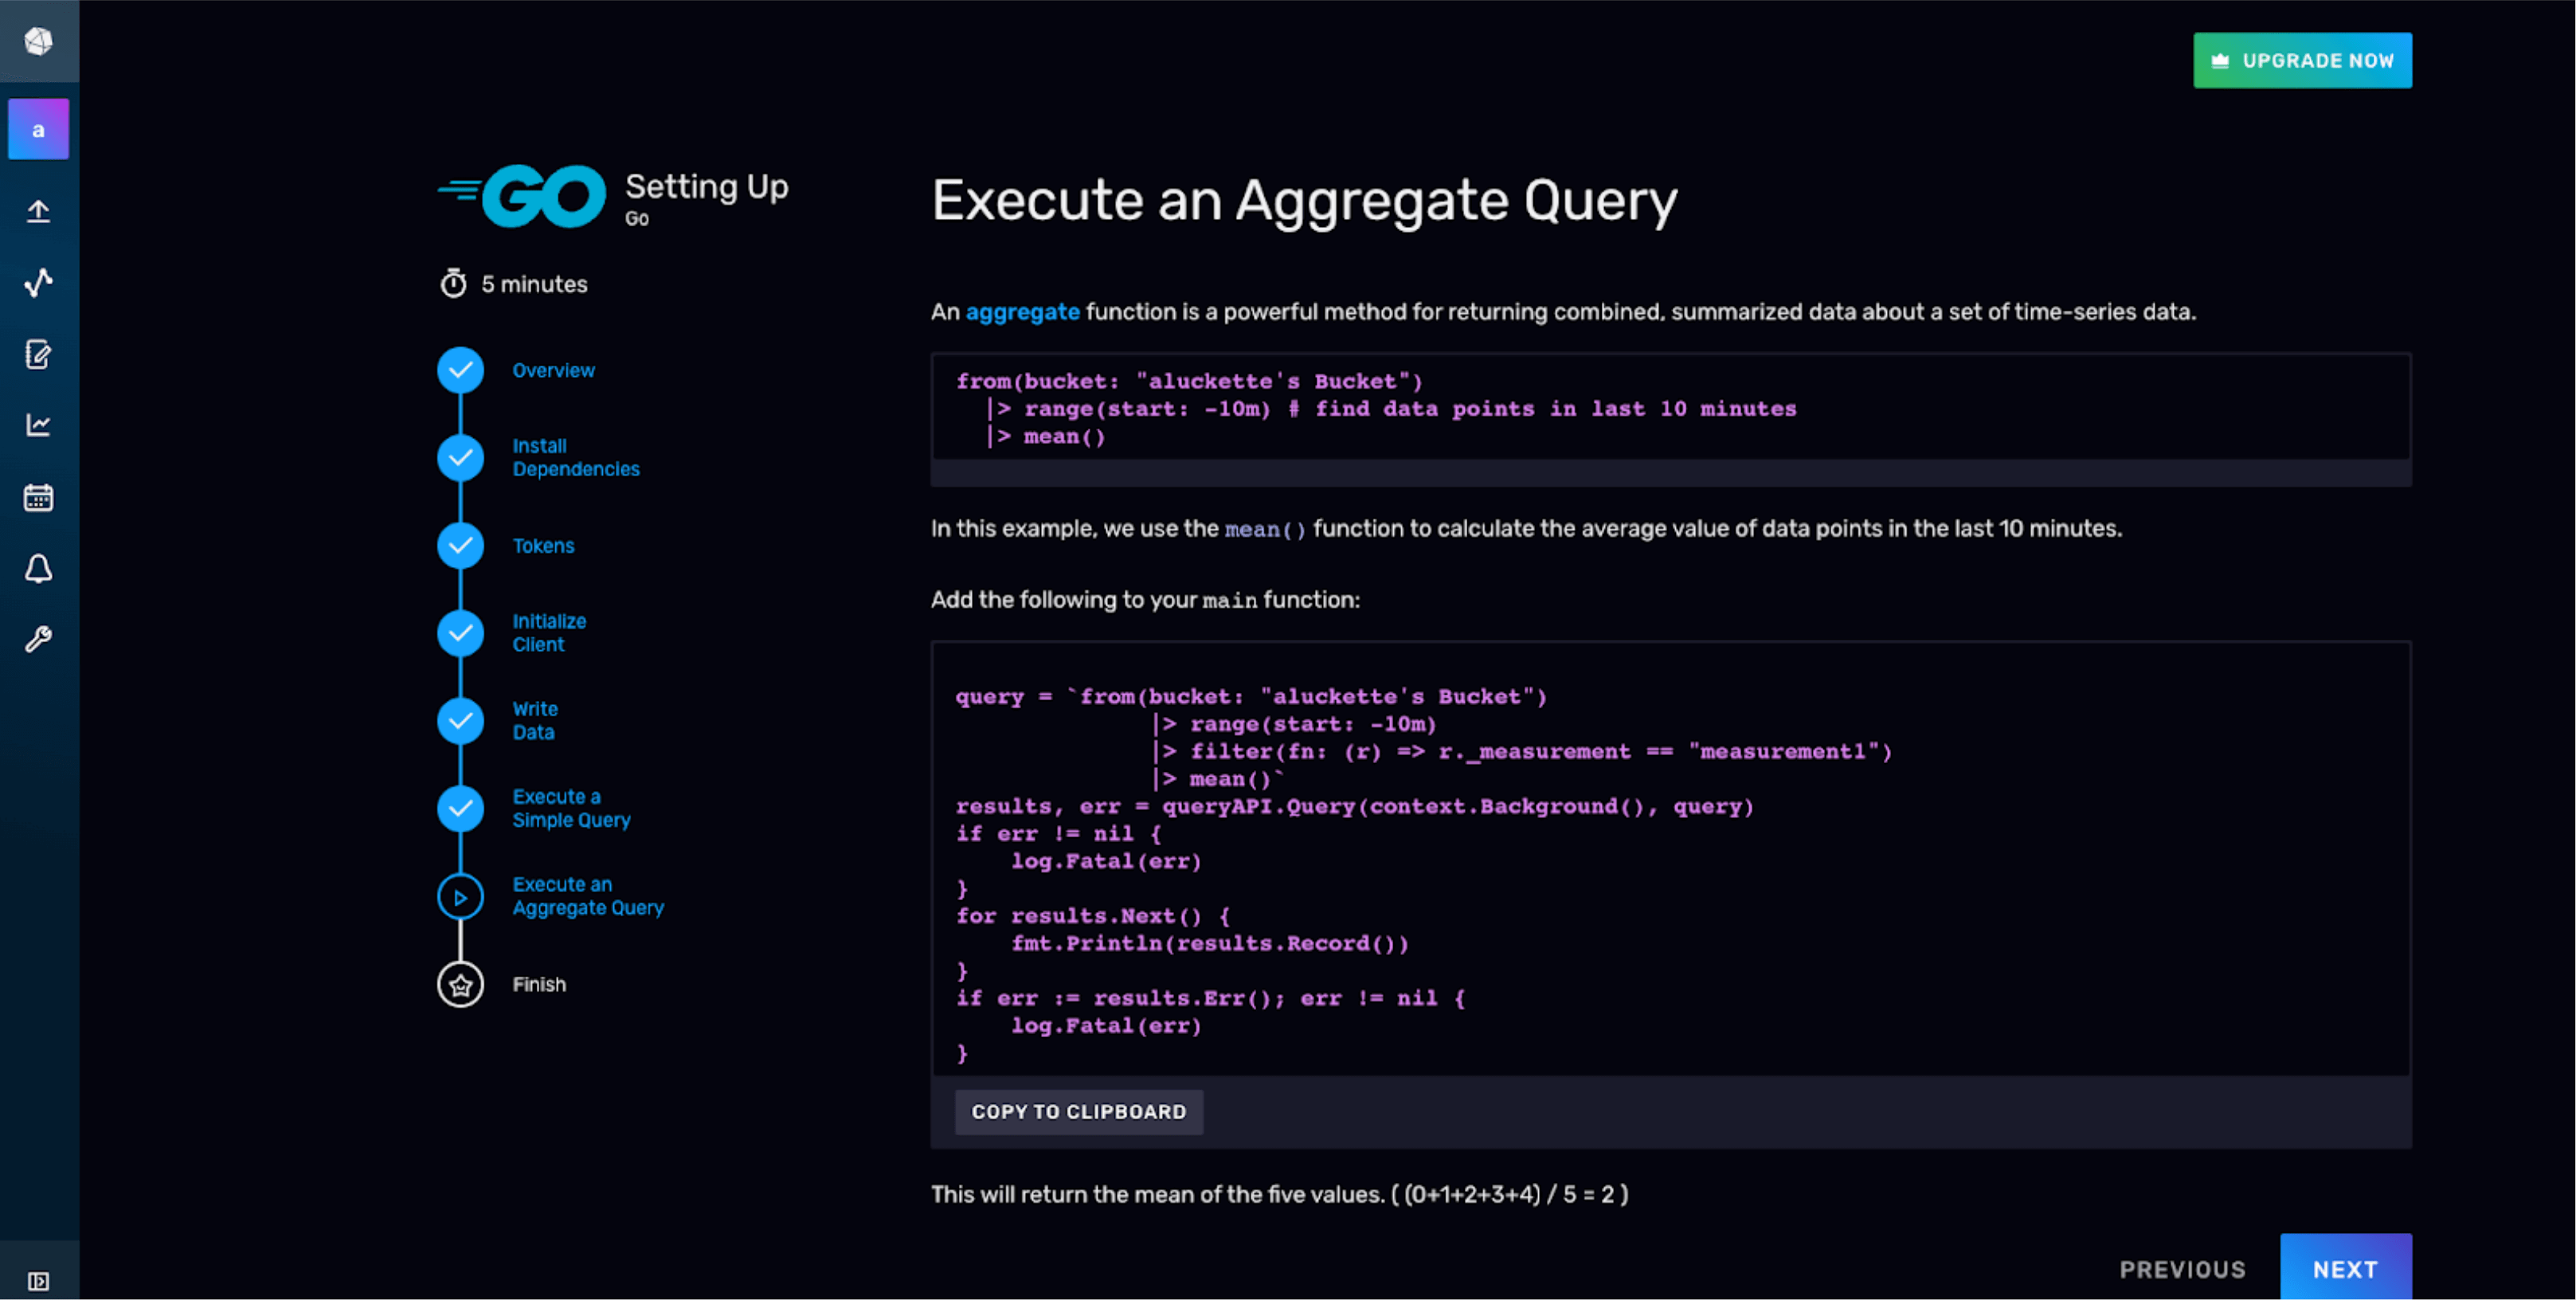Open Data Explorer graph icon in the sidebar
This screenshot has width=2576, height=1300.
coord(38,283)
